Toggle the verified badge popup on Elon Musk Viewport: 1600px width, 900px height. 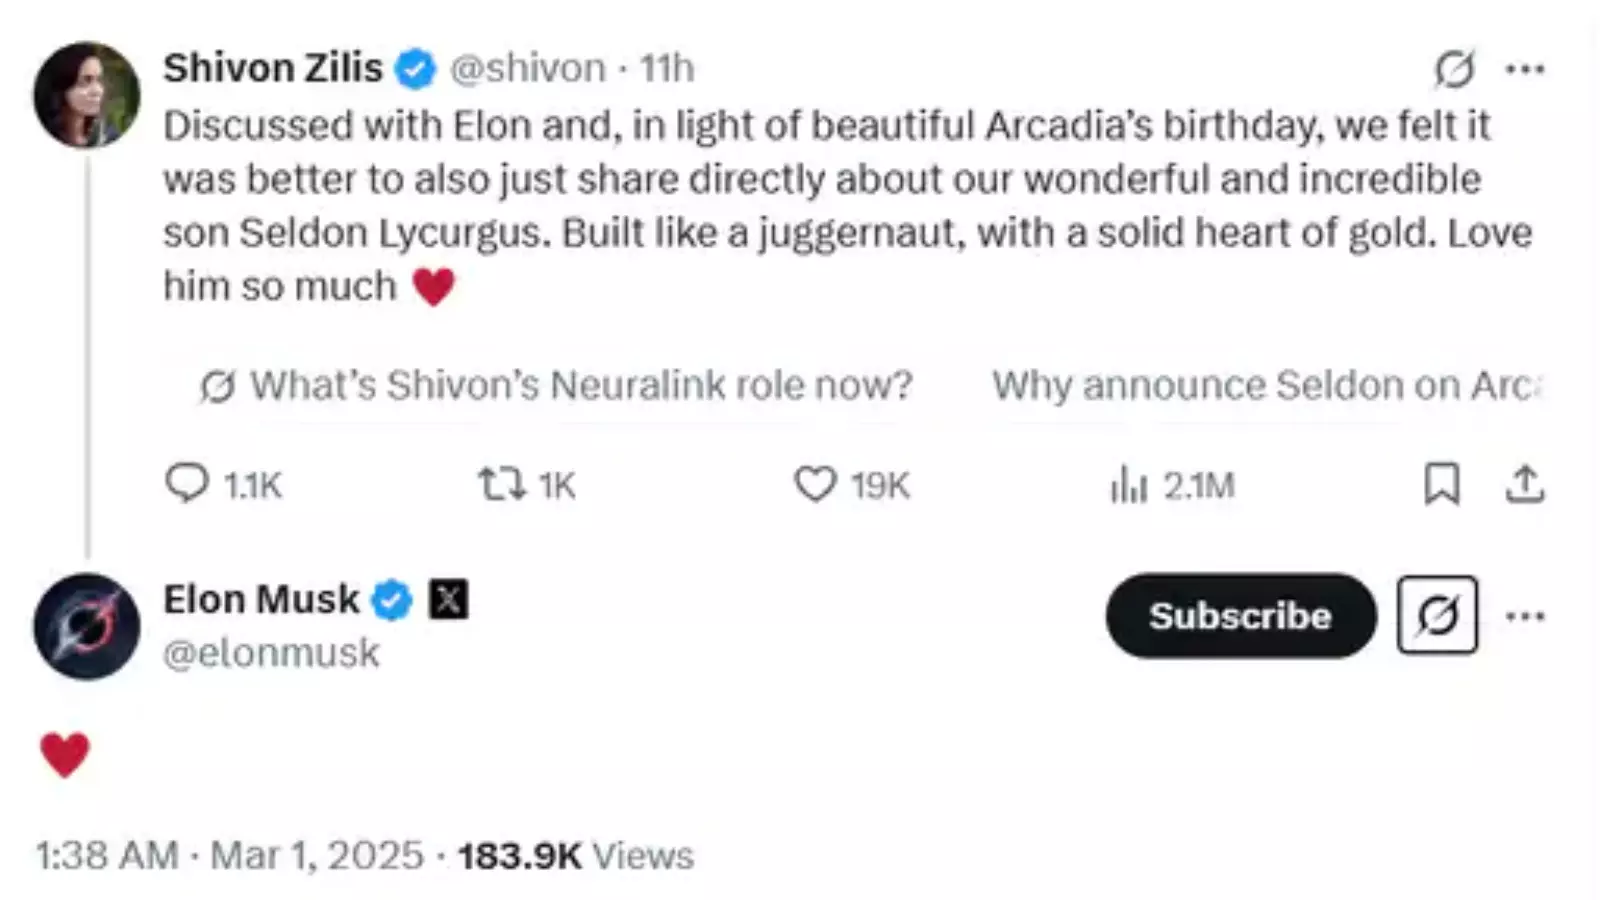pyautogui.click(x=393, y=599)
